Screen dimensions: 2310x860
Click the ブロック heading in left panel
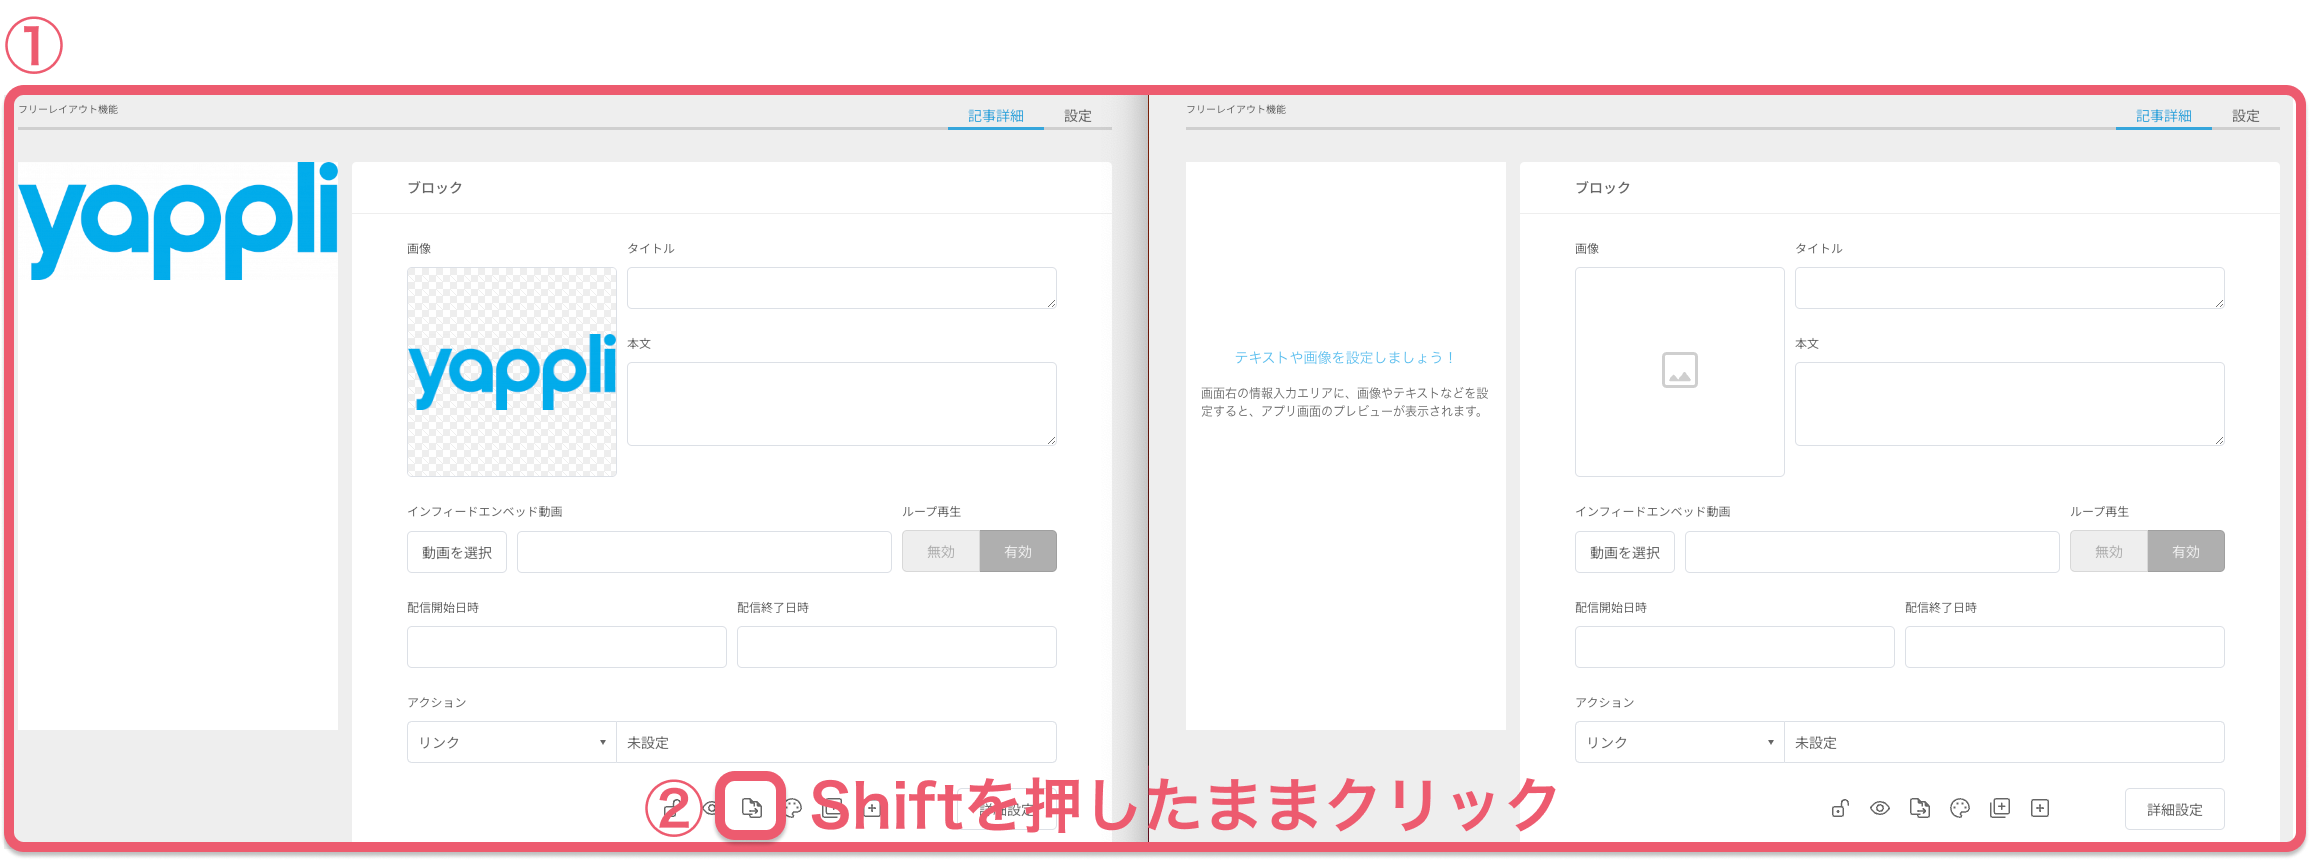pyautogui.click(x=435, y=188)
